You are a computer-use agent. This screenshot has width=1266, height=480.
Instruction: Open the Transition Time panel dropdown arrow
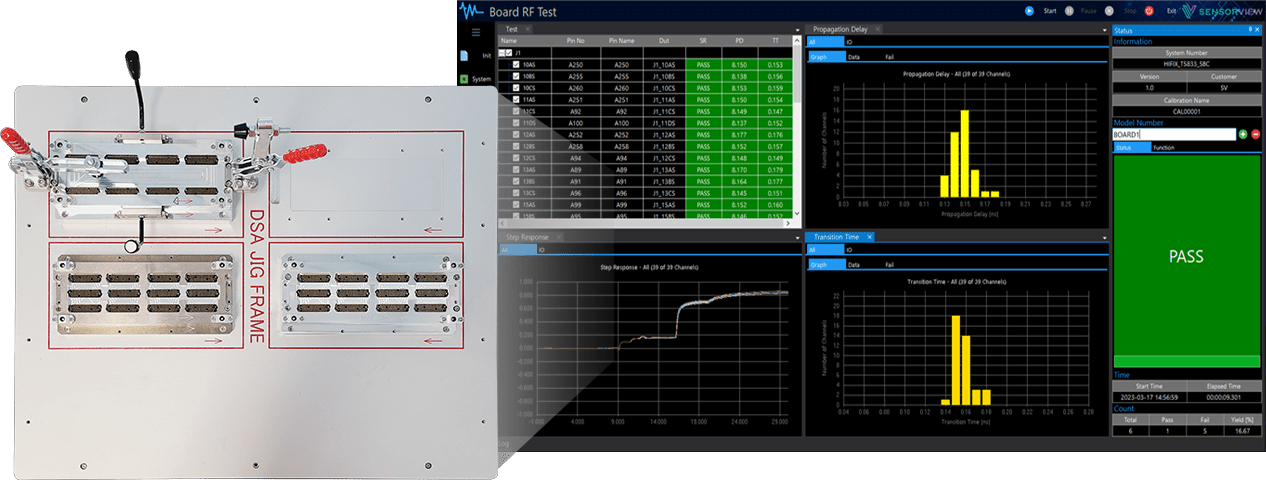(1104, 238)
